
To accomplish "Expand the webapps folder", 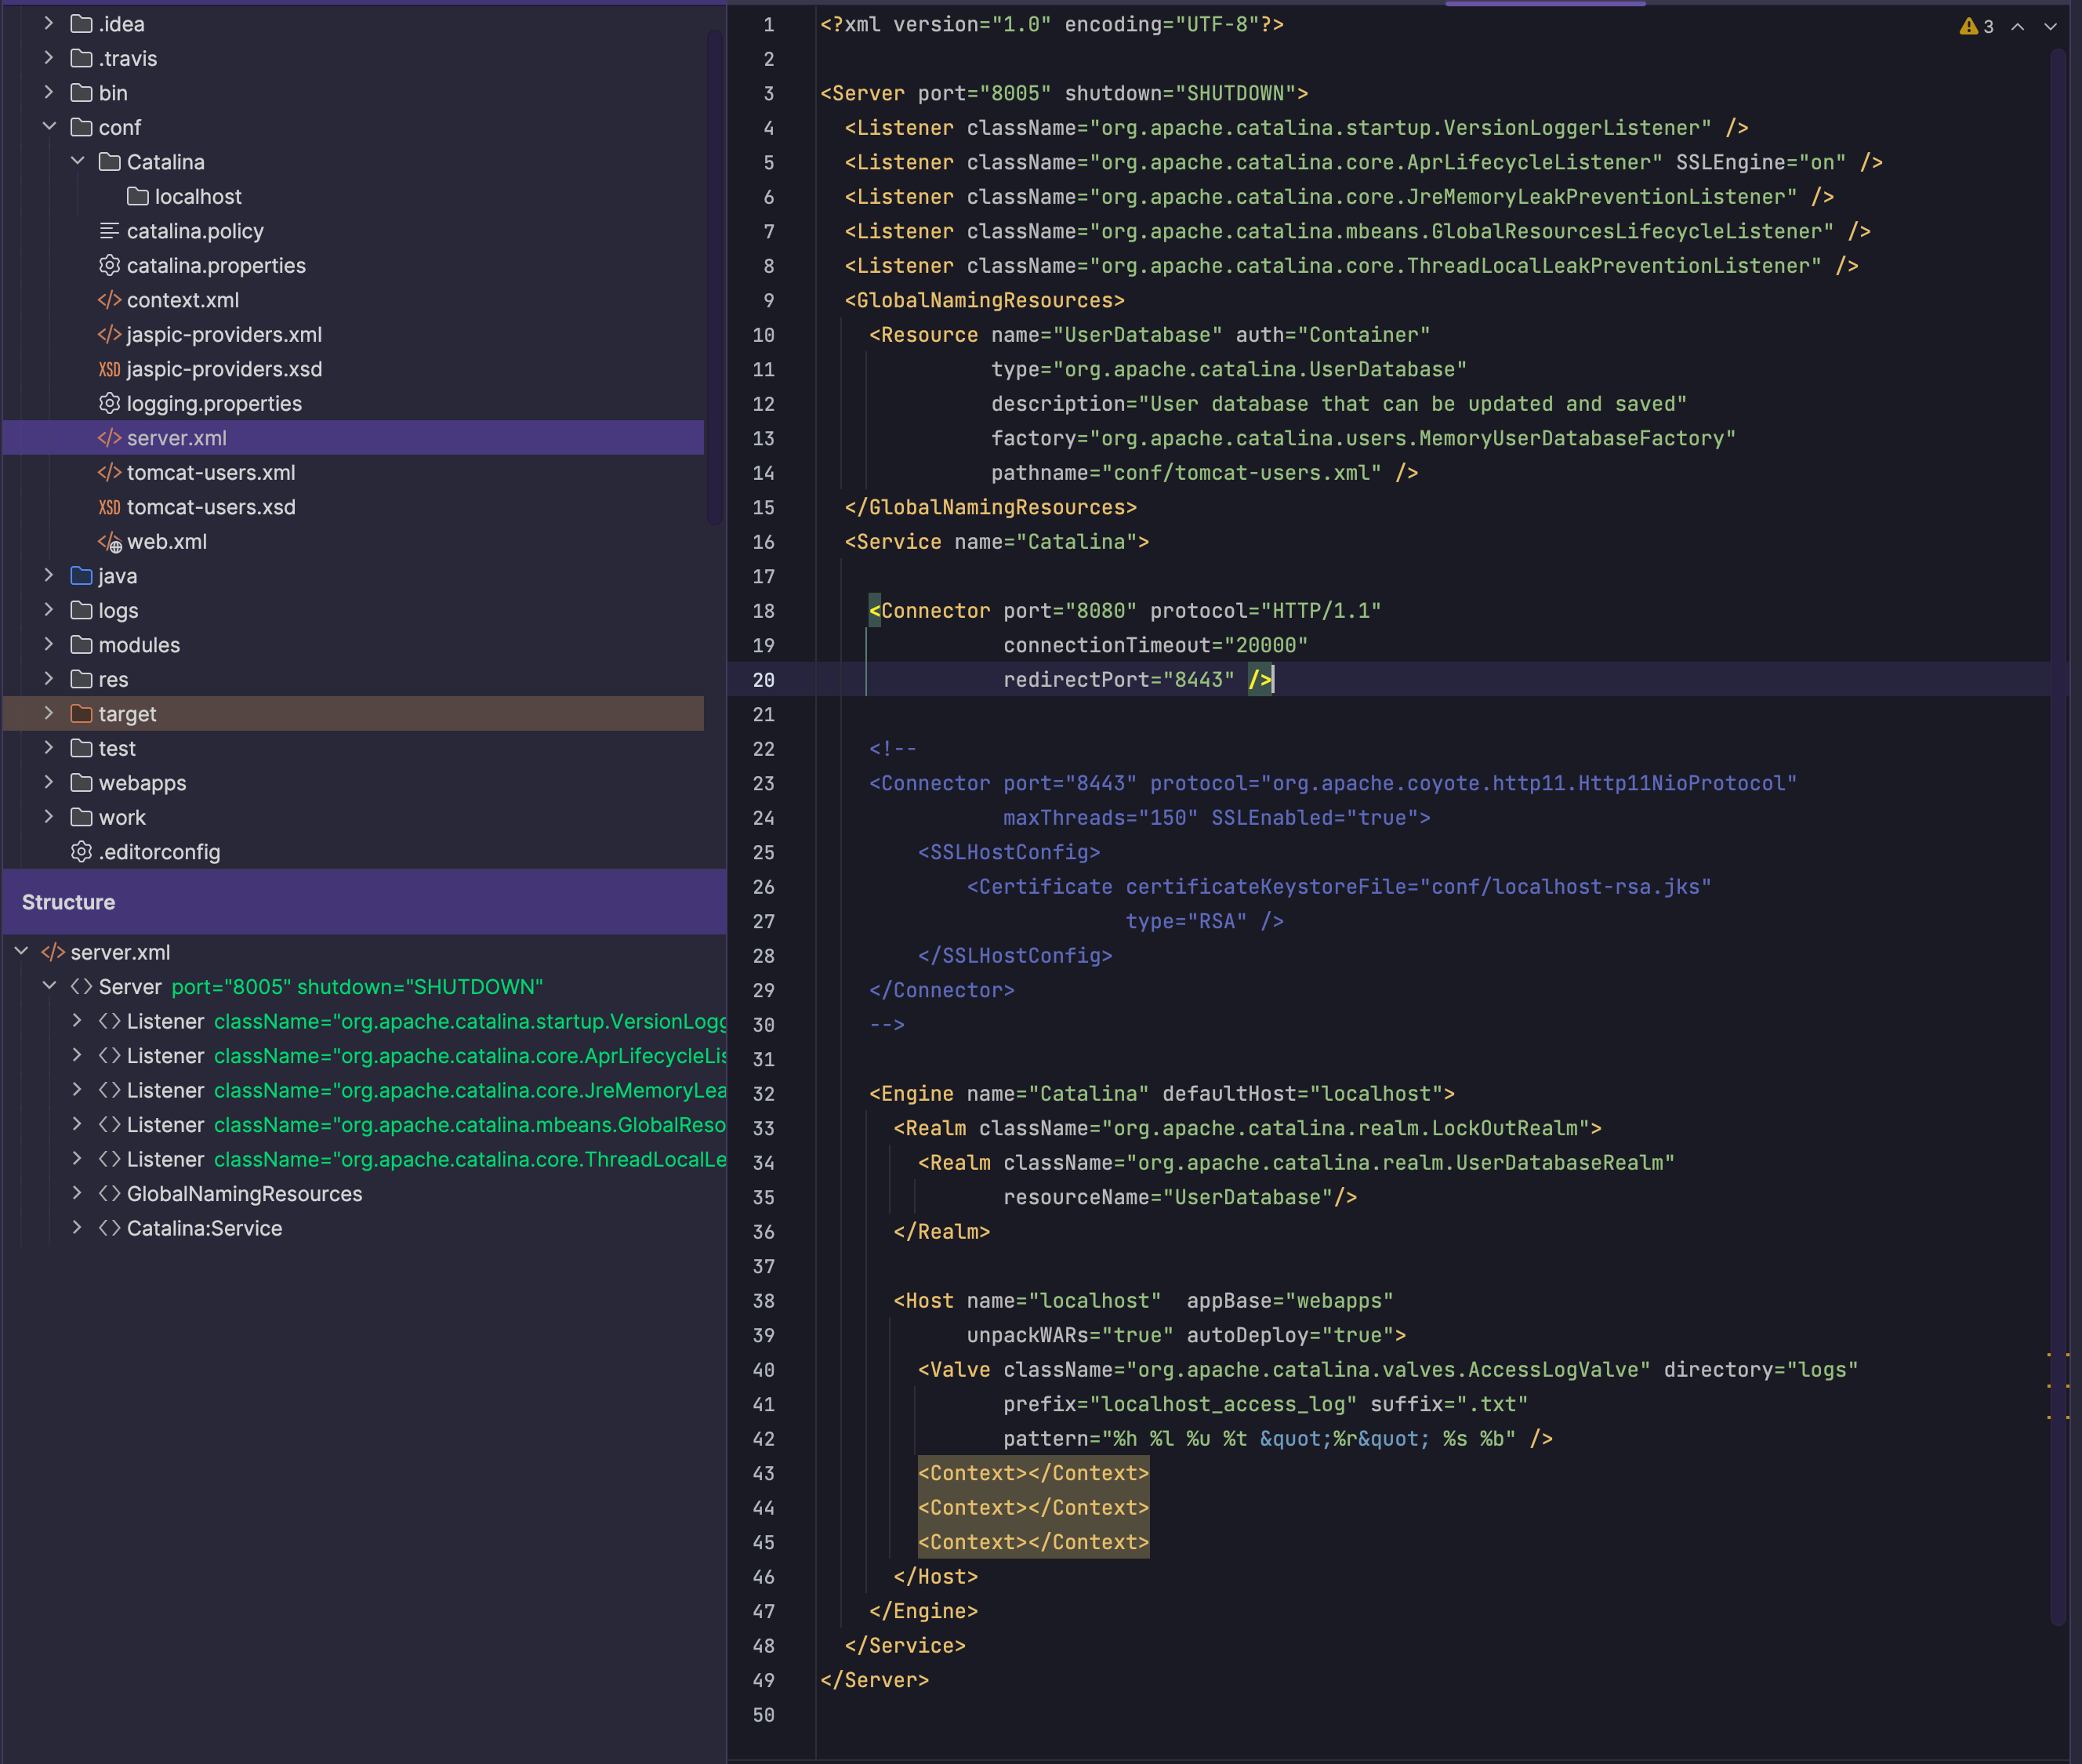I will [x=49, y=783].
